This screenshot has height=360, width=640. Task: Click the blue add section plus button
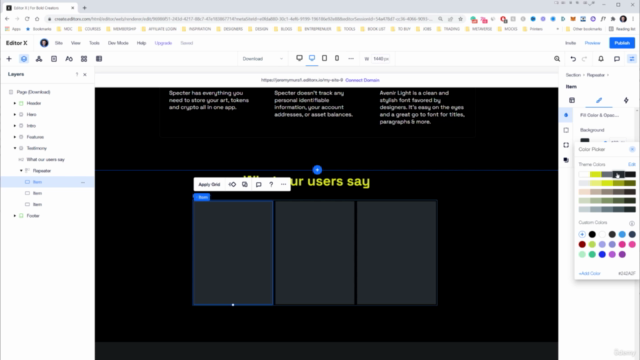317,170
